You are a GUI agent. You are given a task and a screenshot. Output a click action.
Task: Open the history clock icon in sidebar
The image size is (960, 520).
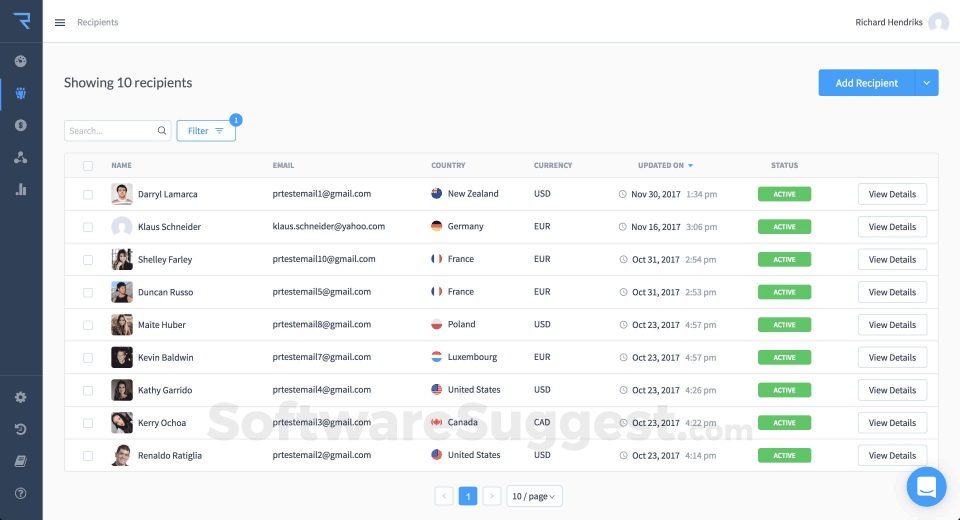coord(21,429)
